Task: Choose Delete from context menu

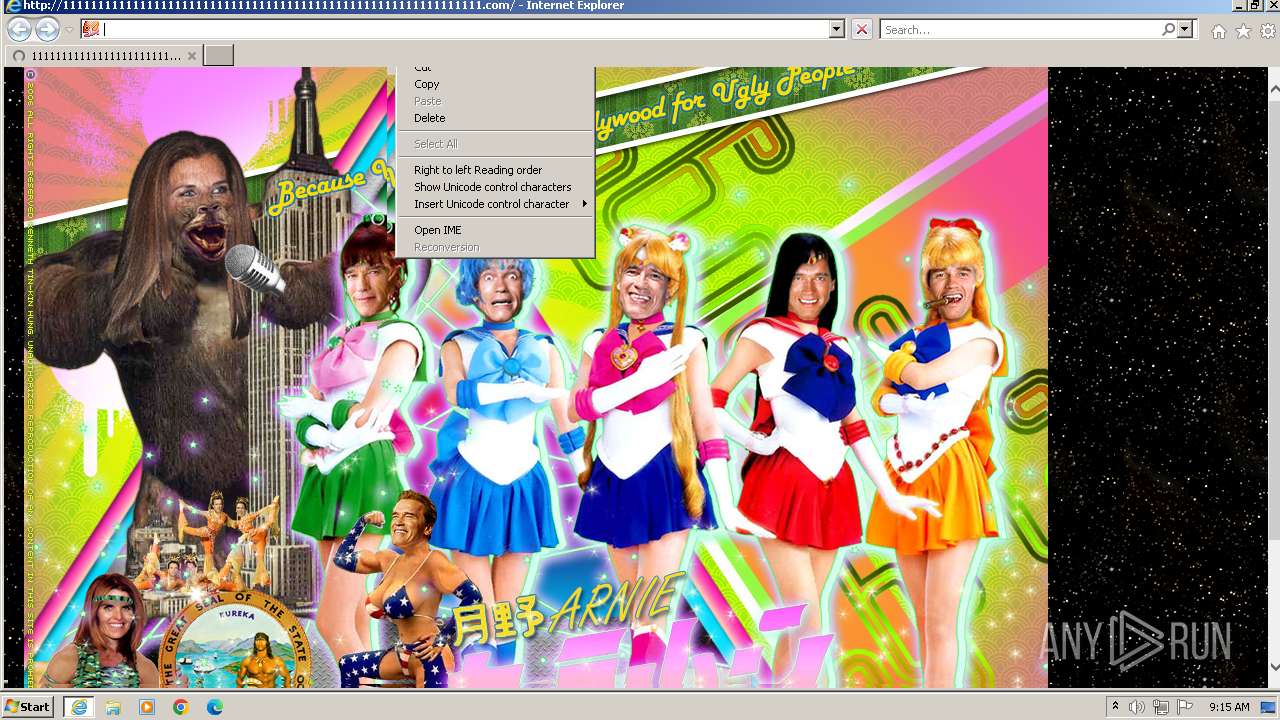Action: [x=496, y=118]
